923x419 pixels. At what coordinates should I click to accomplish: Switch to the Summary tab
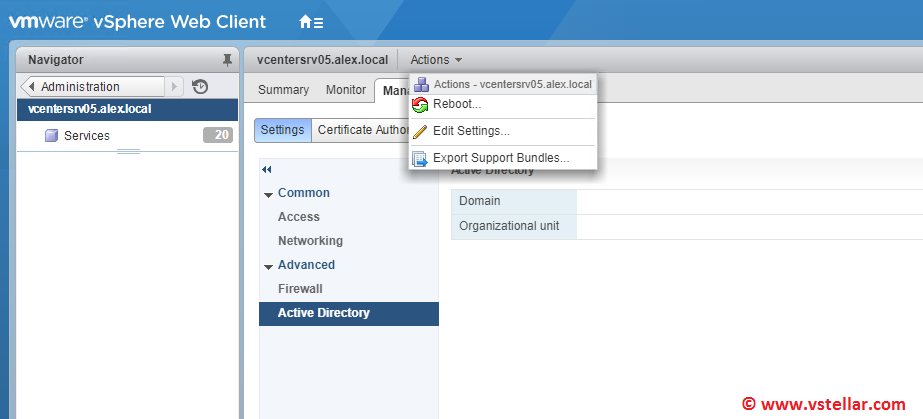point(283,90)
